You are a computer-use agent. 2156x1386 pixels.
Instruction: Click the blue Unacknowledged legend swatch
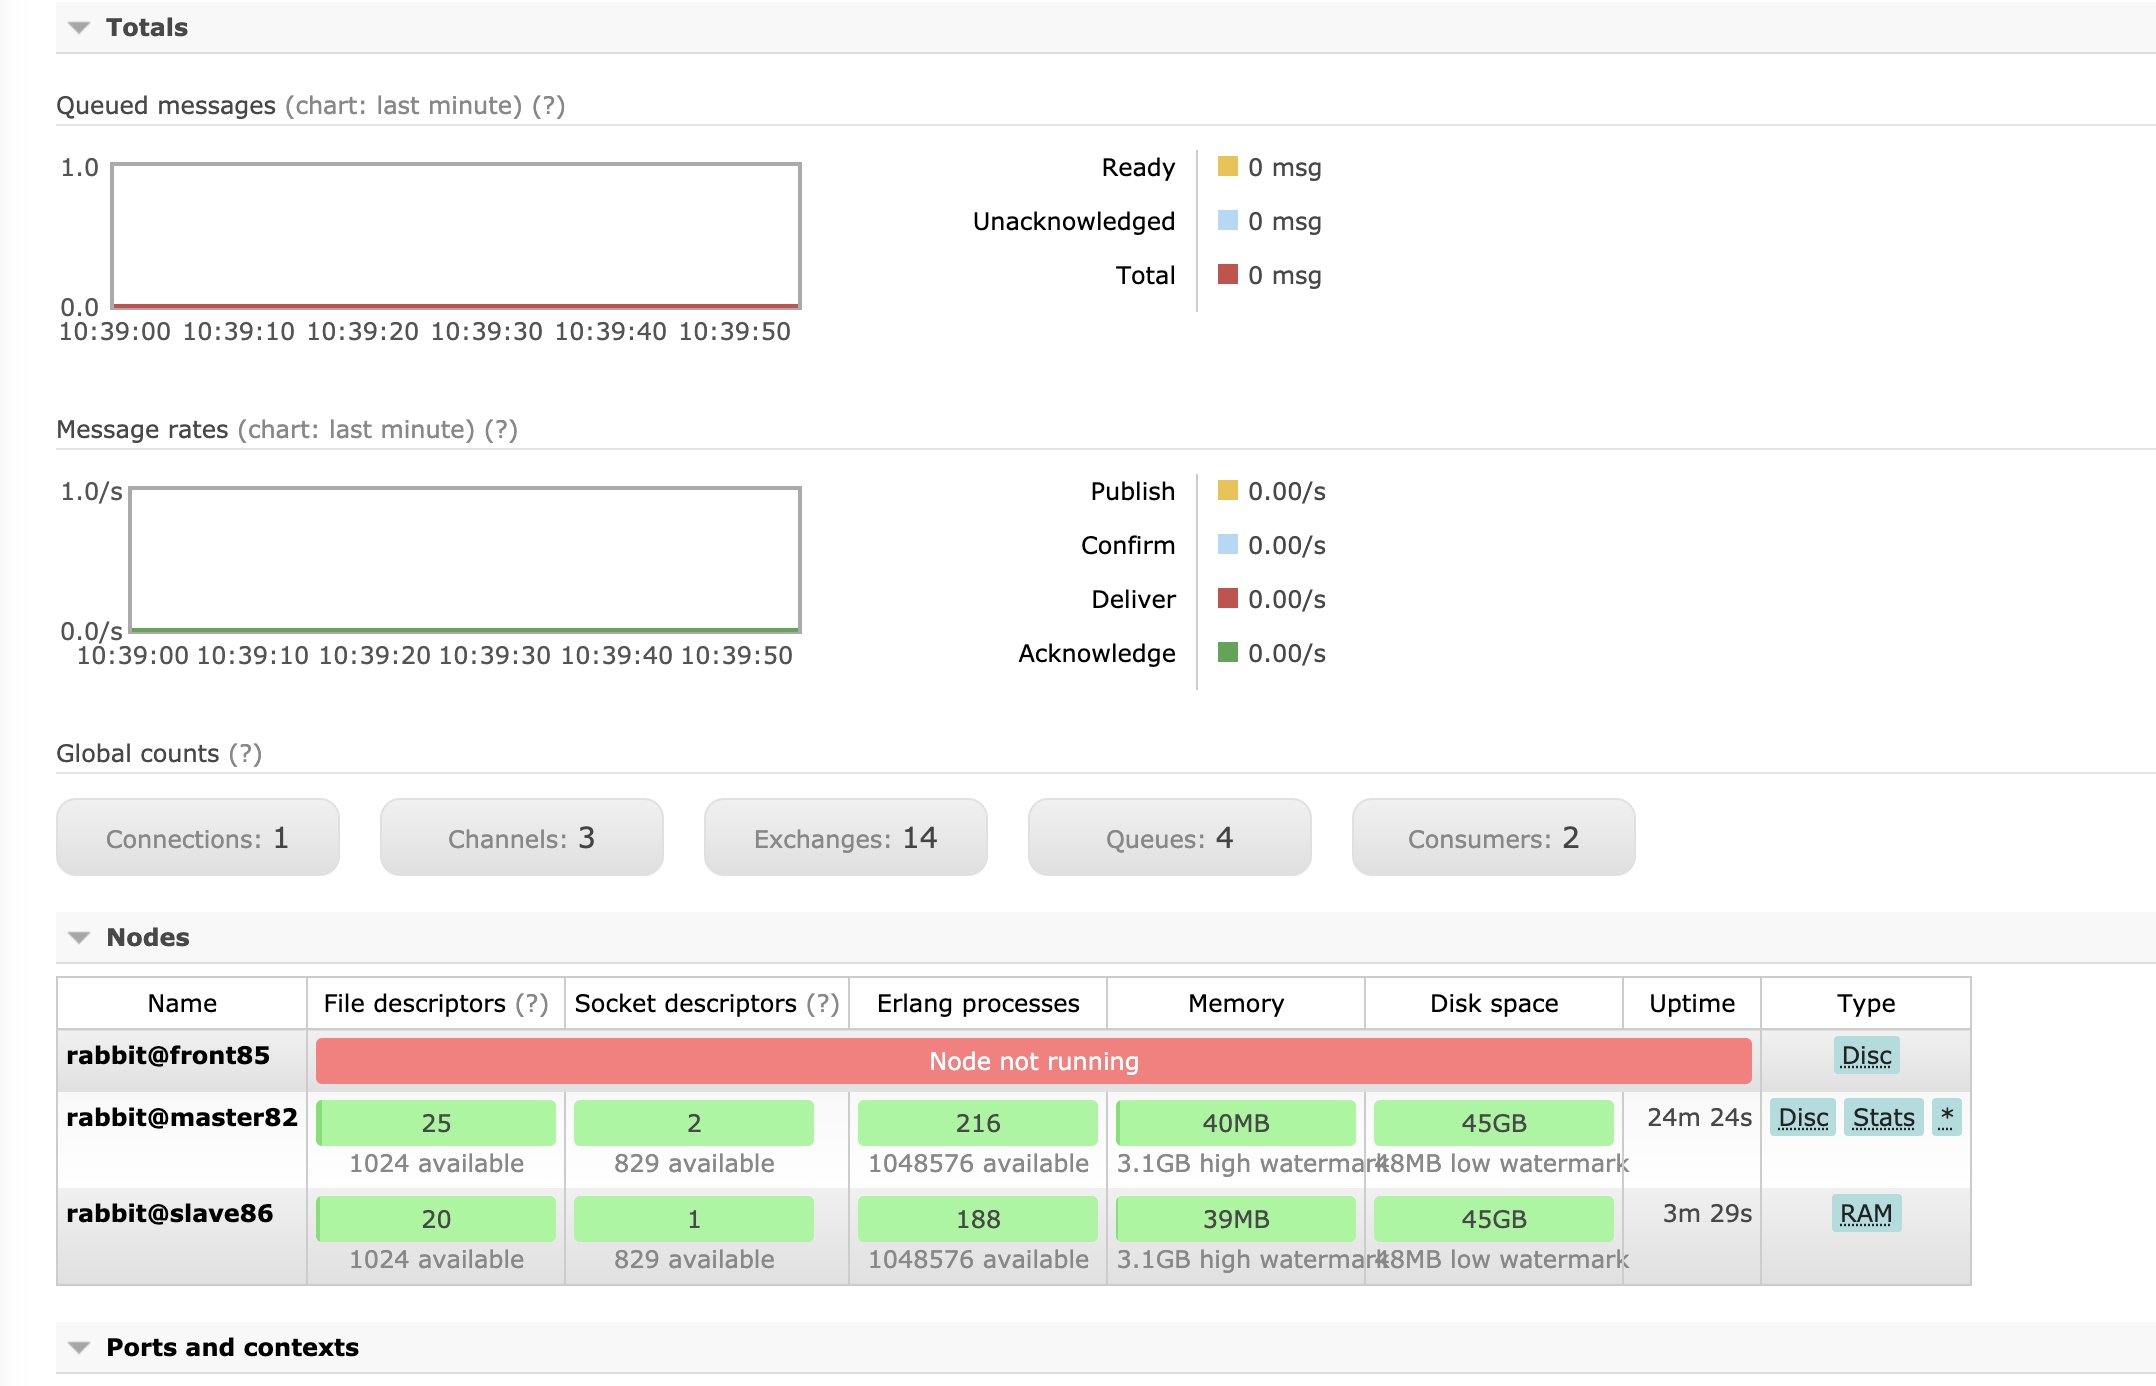[x=1227, y=220]
